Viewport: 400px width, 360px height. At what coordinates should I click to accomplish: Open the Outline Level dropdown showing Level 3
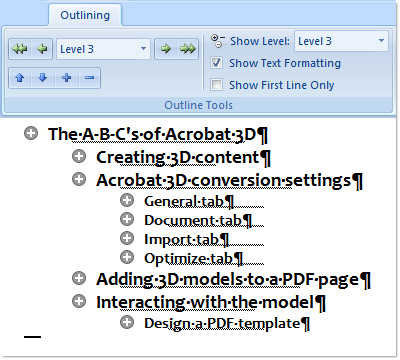point(103,49)
